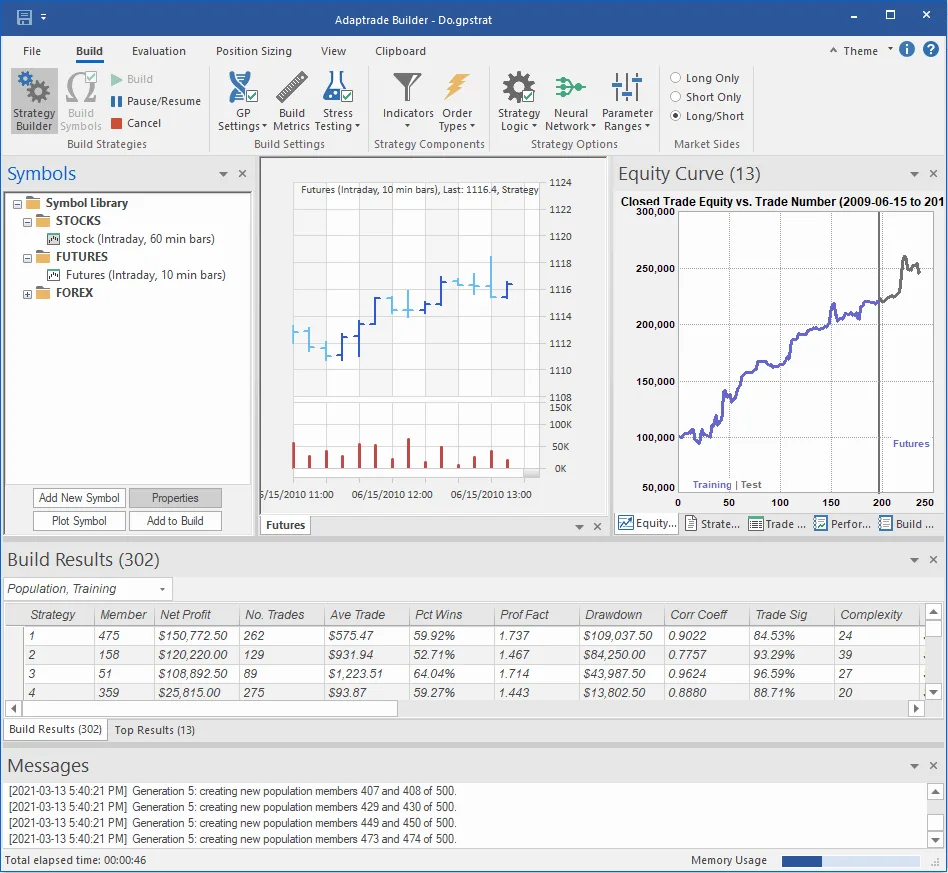Click the Add New Symbol button

pos(79,498)
